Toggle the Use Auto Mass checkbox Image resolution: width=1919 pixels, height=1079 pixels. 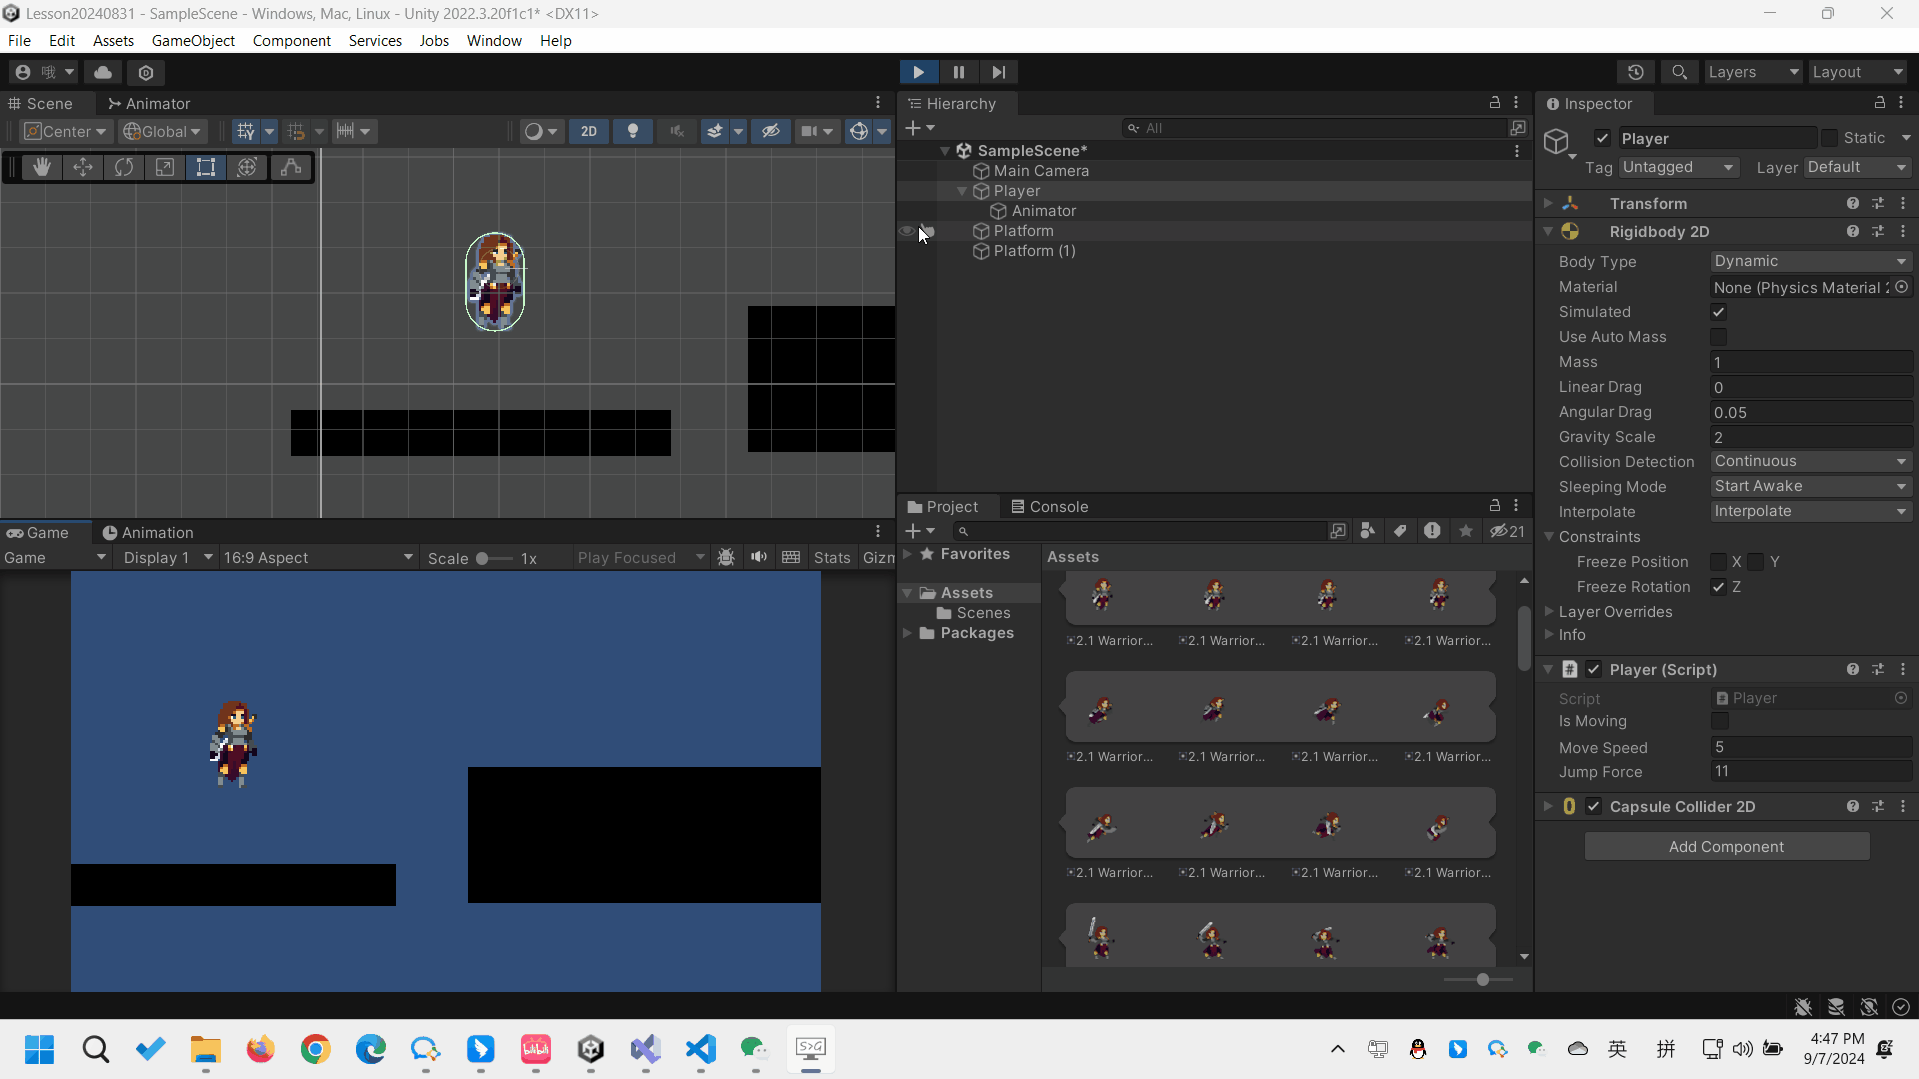tap(1719, 337)
